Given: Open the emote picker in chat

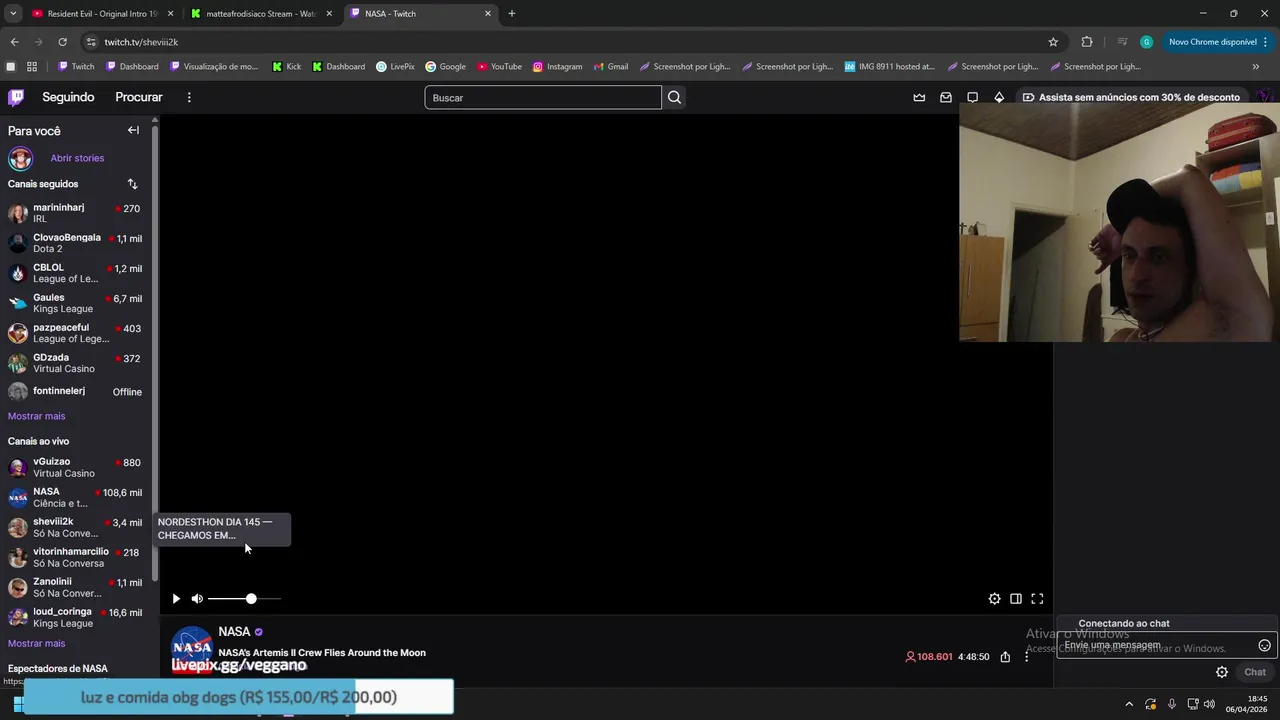Looking at the screenshot, I should [x=1264, y=645].
